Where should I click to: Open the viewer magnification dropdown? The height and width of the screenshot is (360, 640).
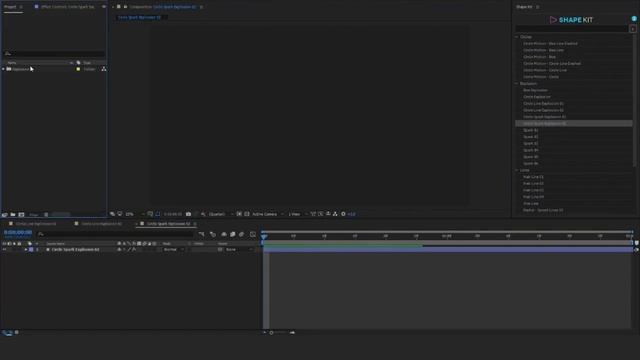[134, 214]
